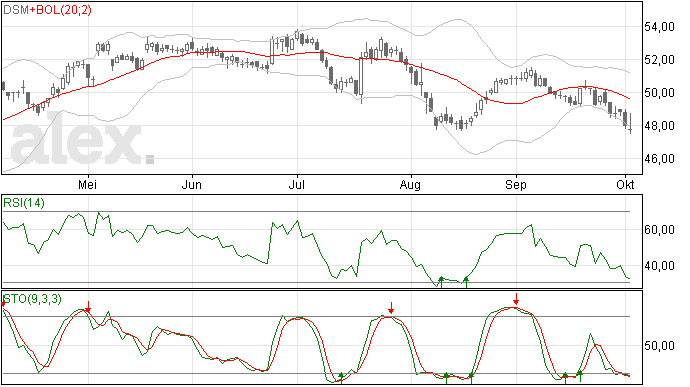
Task: Click the 48,00 price axis label
Action: 659,126
